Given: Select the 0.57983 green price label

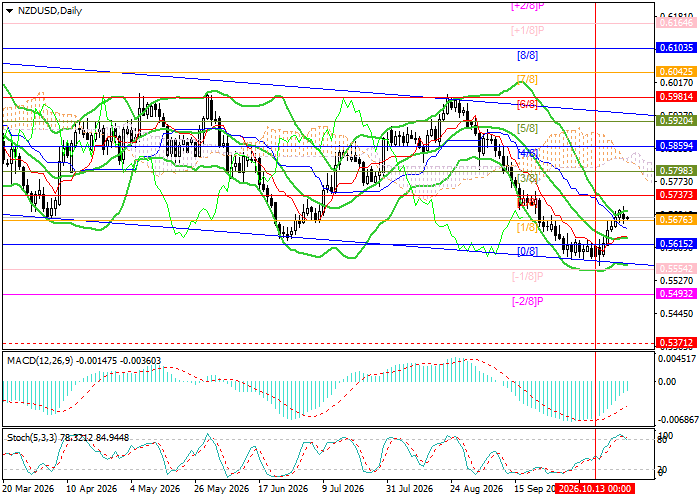Looking at the screenshot, I should (676, 171).
